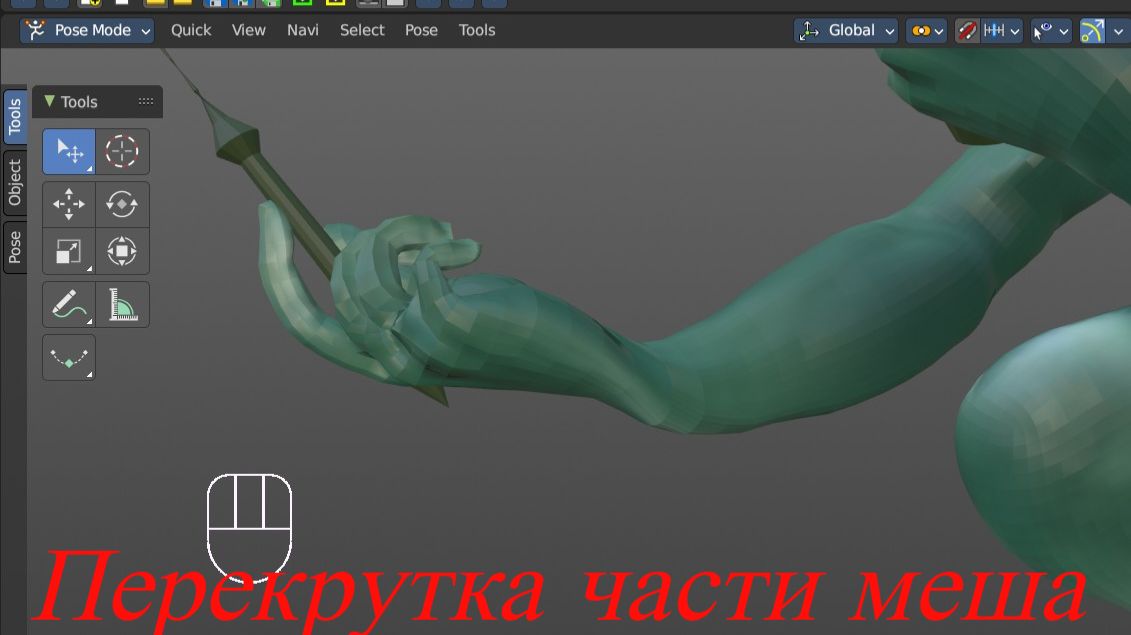Open the proportional falloff dropdown arrow
1131x635 pixels.
click(x=1118, y=31)
